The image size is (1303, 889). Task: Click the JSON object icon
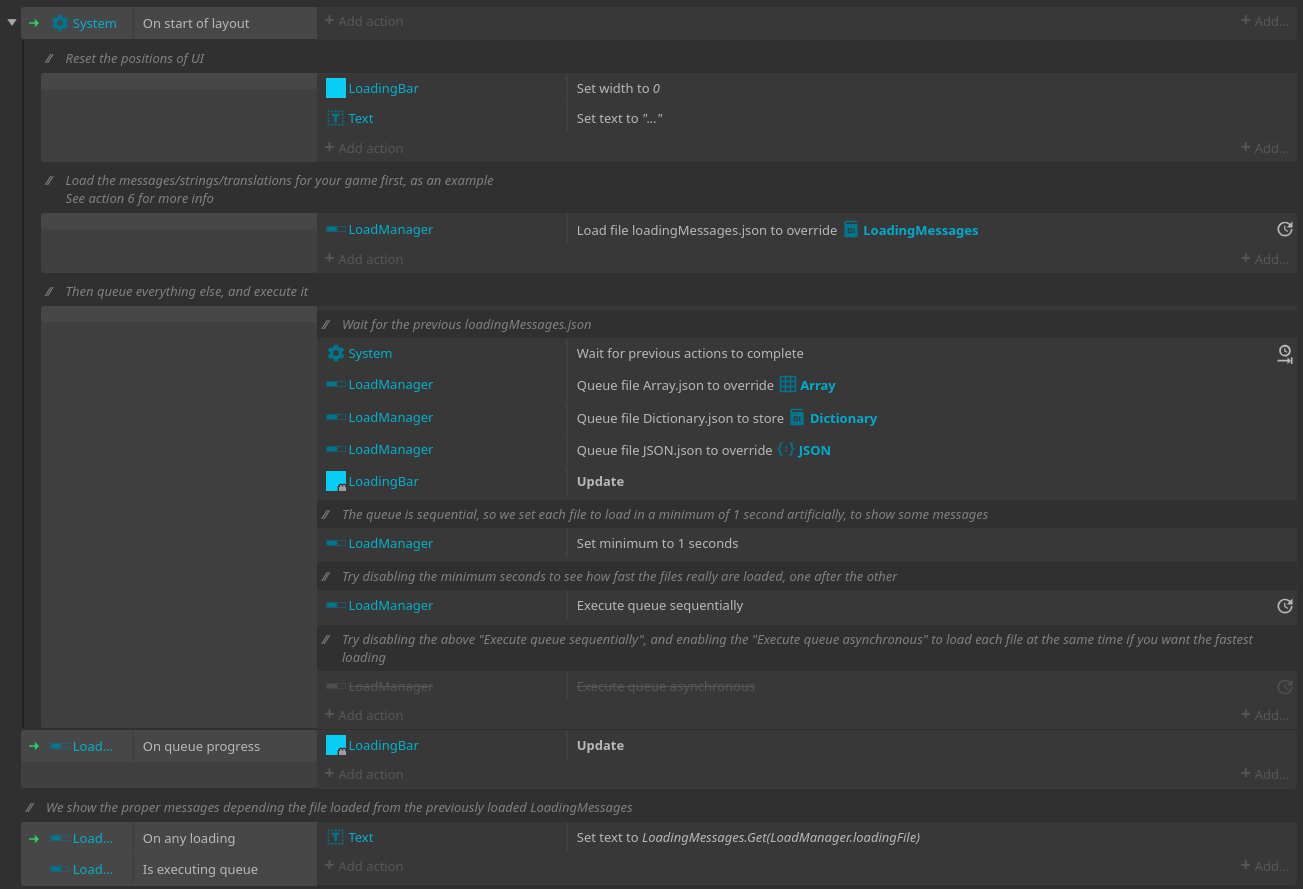(786, 450)
